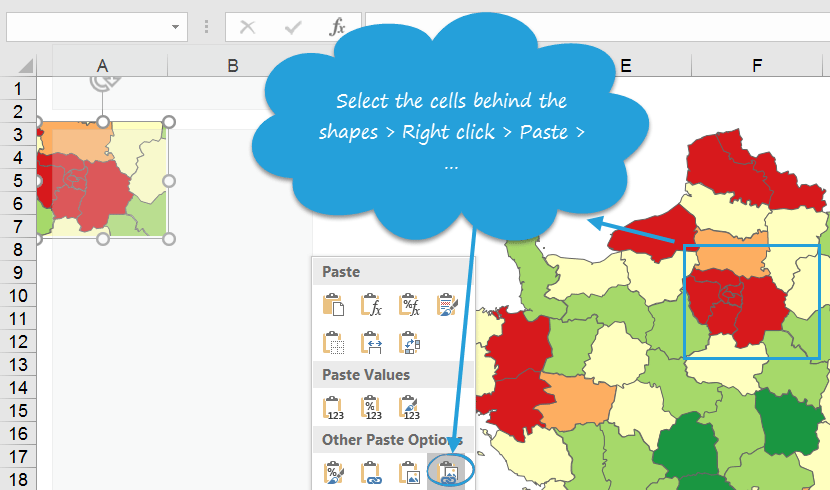Select the No Borders paste option
Screen dimensions: 830x490
(333, 342)
